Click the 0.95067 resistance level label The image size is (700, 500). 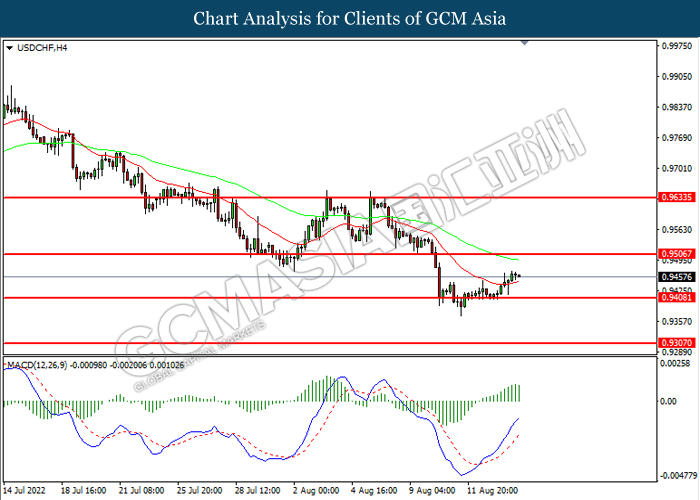pos(677,254)
